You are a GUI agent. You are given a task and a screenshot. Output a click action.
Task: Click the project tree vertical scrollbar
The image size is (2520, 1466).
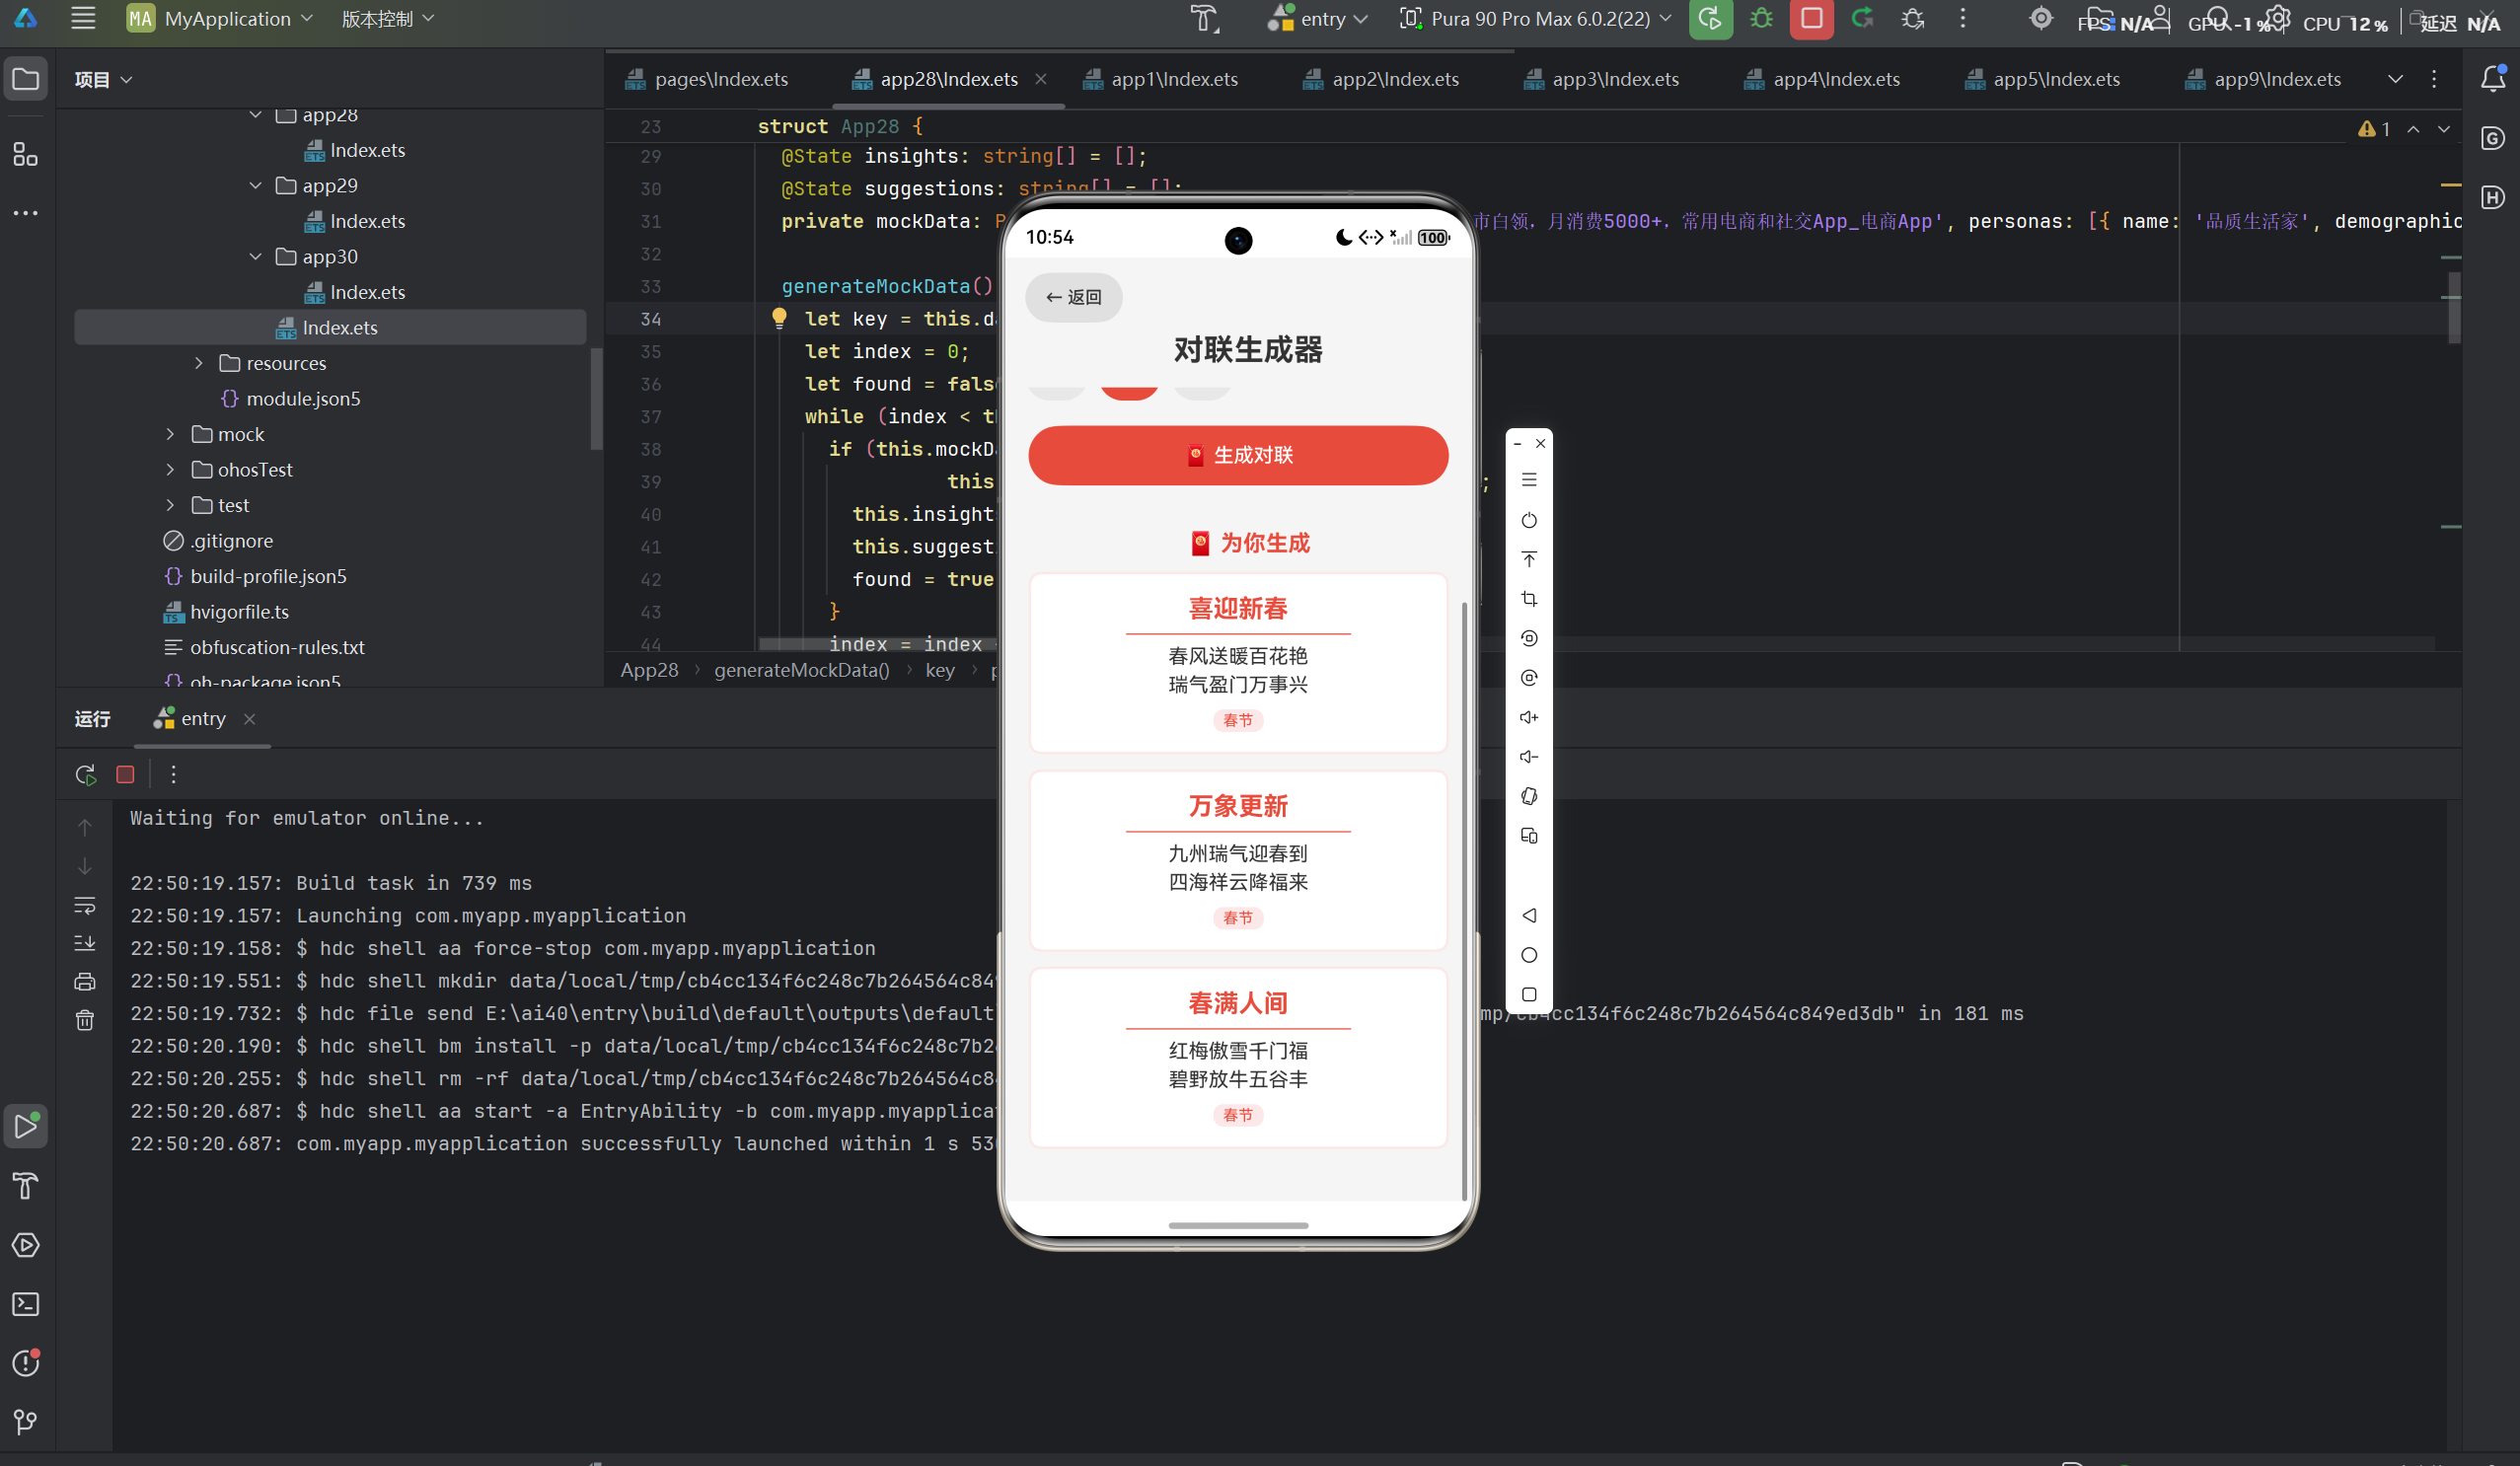pyautogui.click(x=596, y=399)
